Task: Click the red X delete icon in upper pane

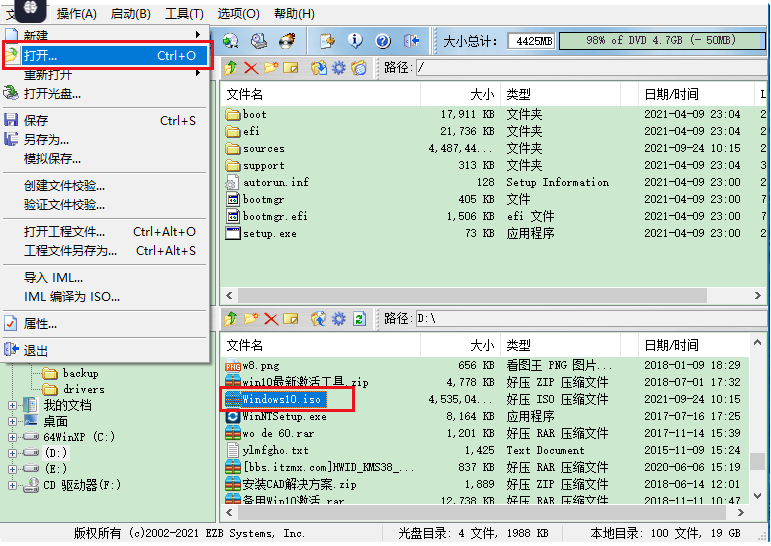Action: pyautogui.click(x=251, y=68)
